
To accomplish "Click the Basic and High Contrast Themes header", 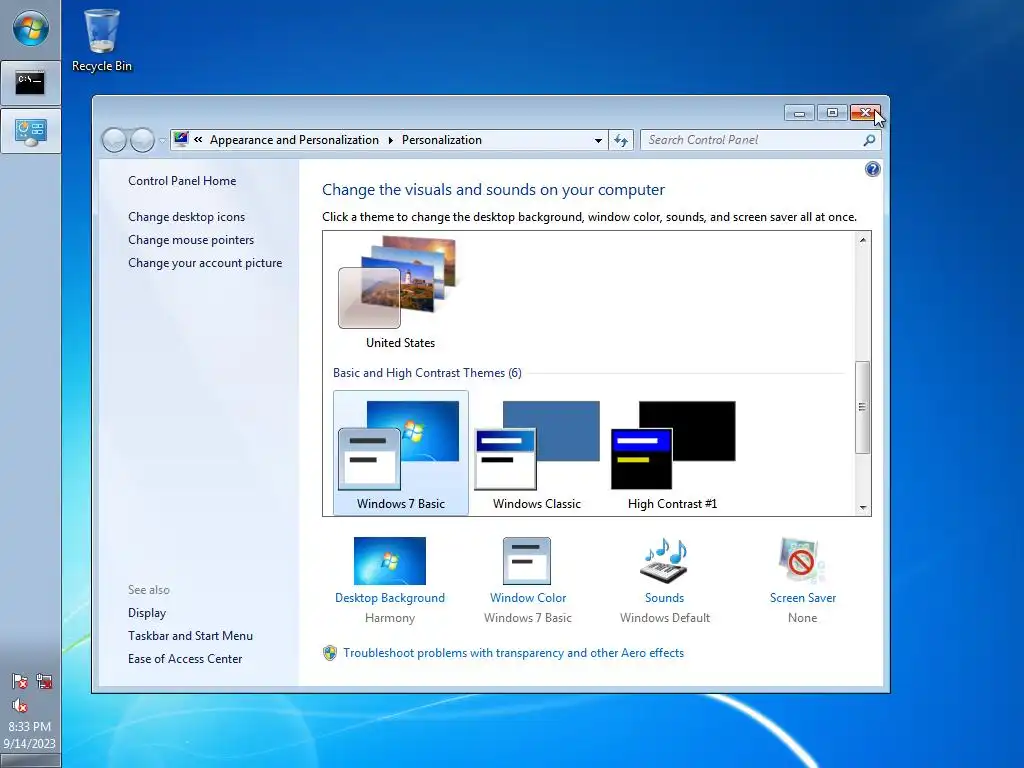I will point(427,373).
